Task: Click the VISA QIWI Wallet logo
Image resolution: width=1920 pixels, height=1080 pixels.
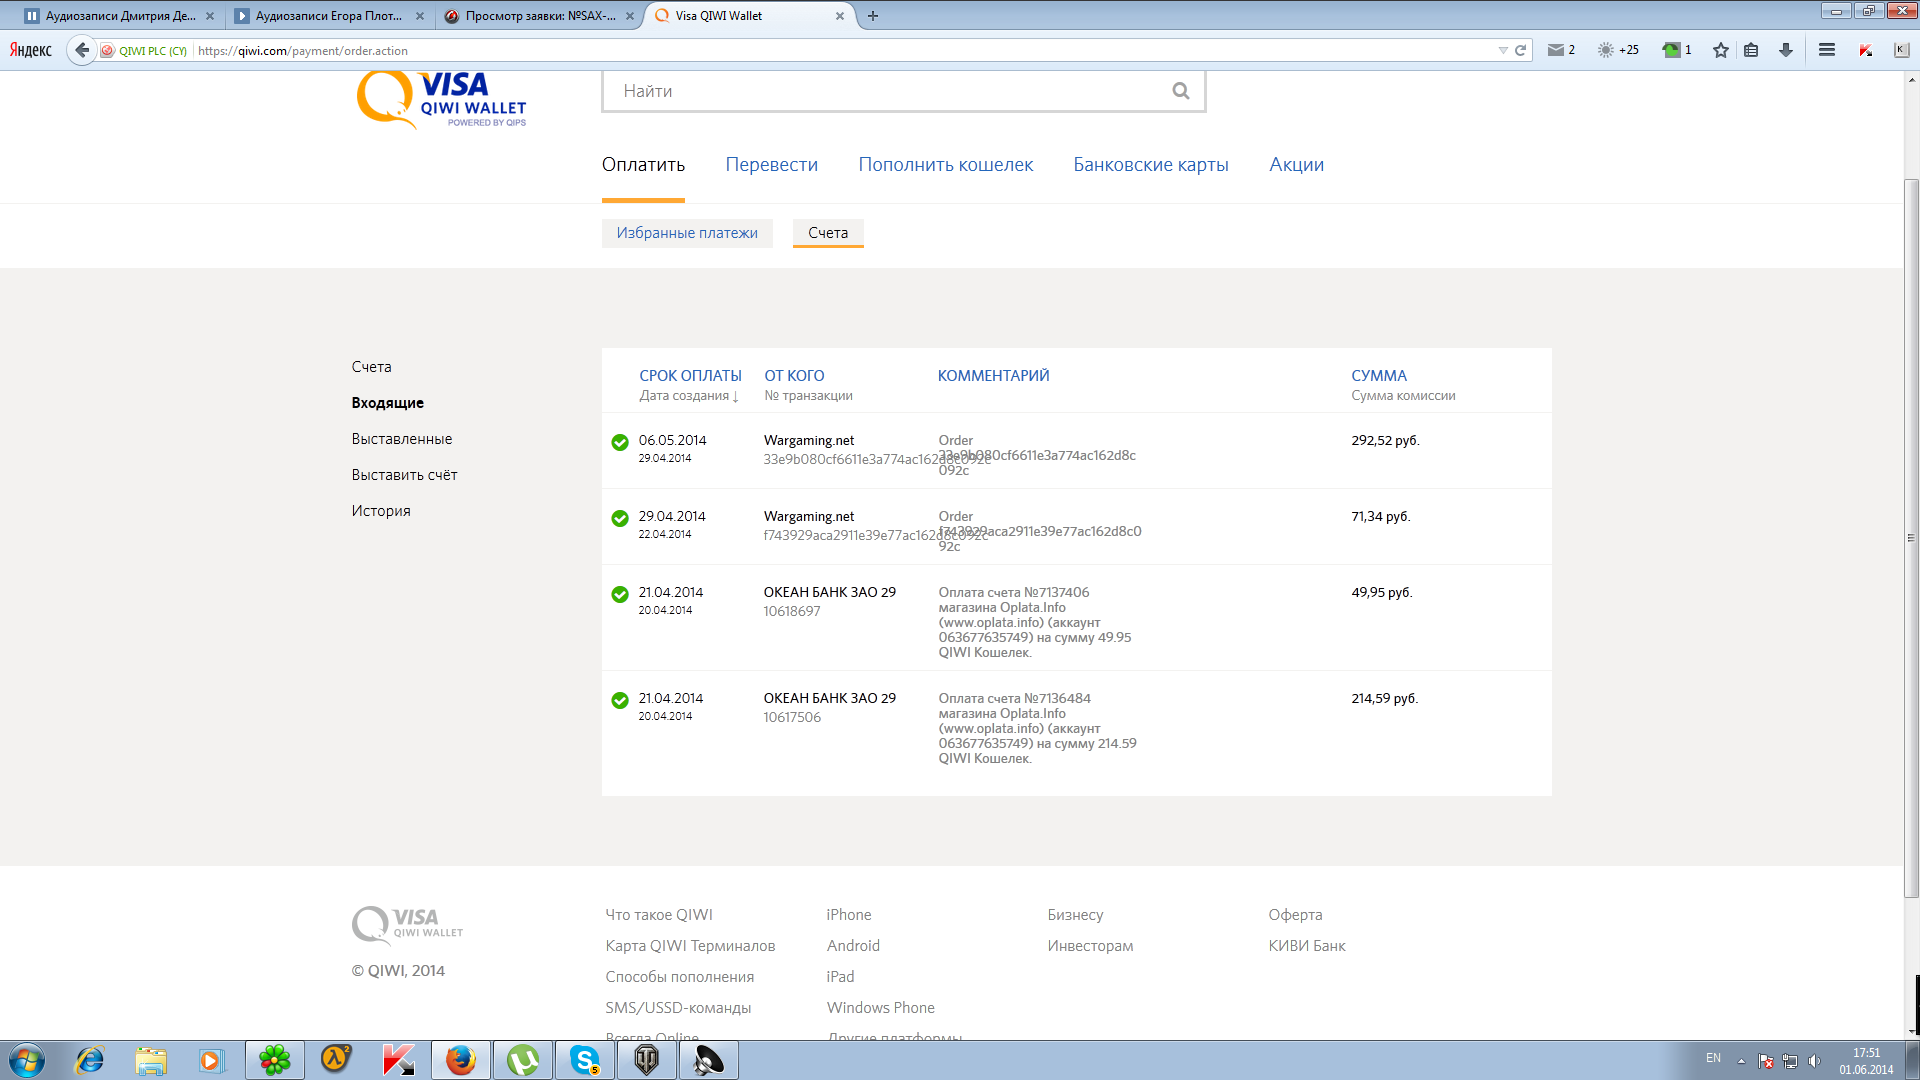Action: (x=441, y=100)
